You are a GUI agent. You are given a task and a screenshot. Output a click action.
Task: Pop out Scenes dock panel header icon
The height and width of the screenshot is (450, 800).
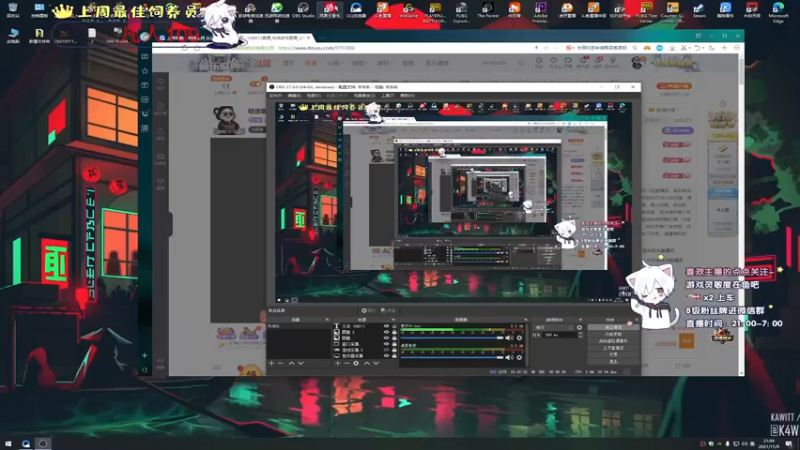click(x=328, y=320)
